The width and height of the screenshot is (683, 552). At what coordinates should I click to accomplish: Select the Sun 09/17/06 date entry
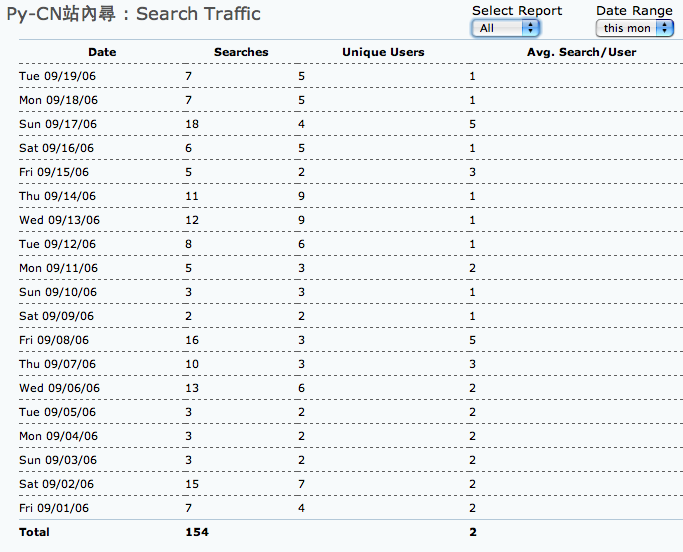[x=58, y=124]
